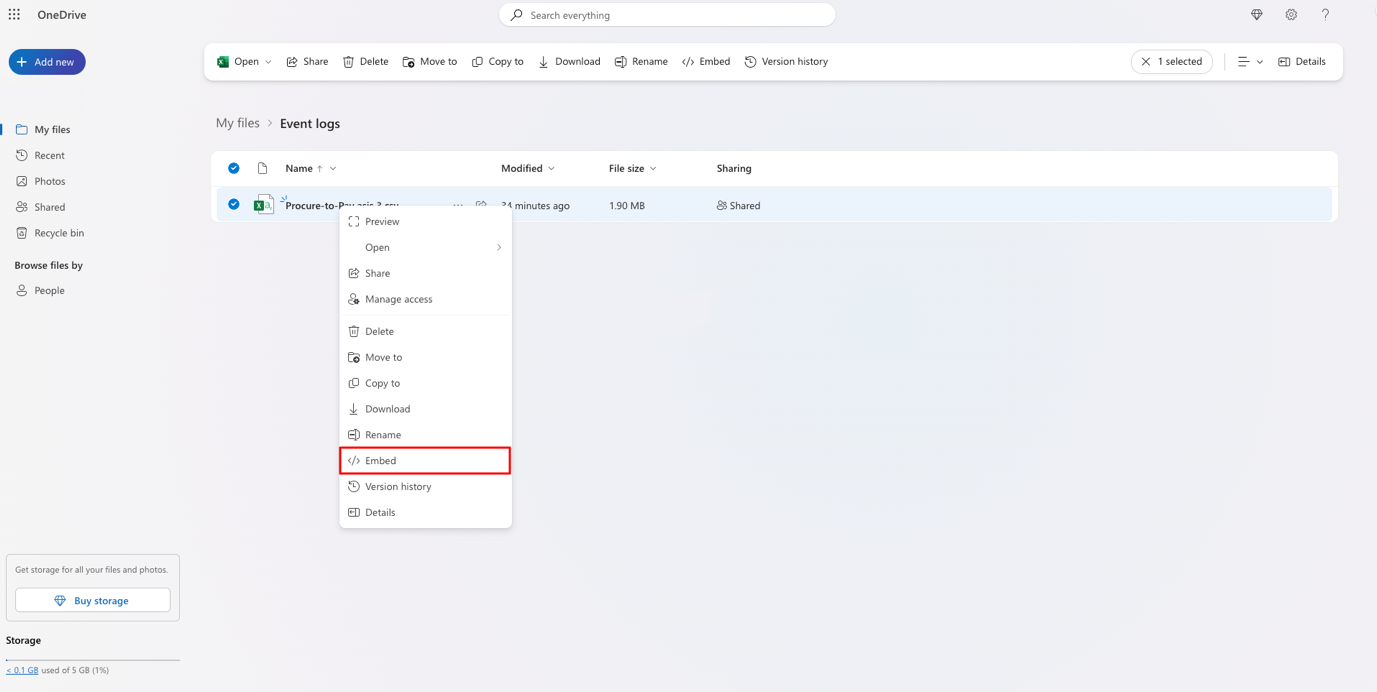Click the Buy storage button
This screenshot has width=1377, height=692.
click(x=92, y=600)
